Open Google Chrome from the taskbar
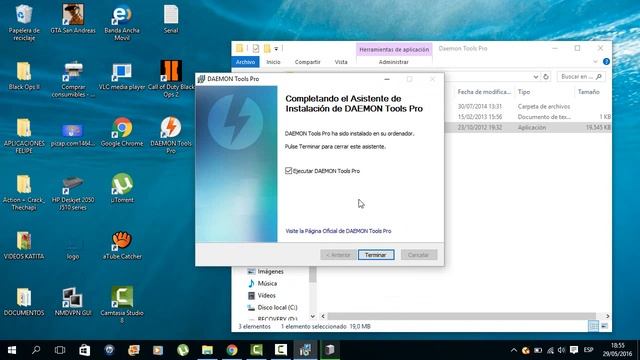 click(232, 350)
